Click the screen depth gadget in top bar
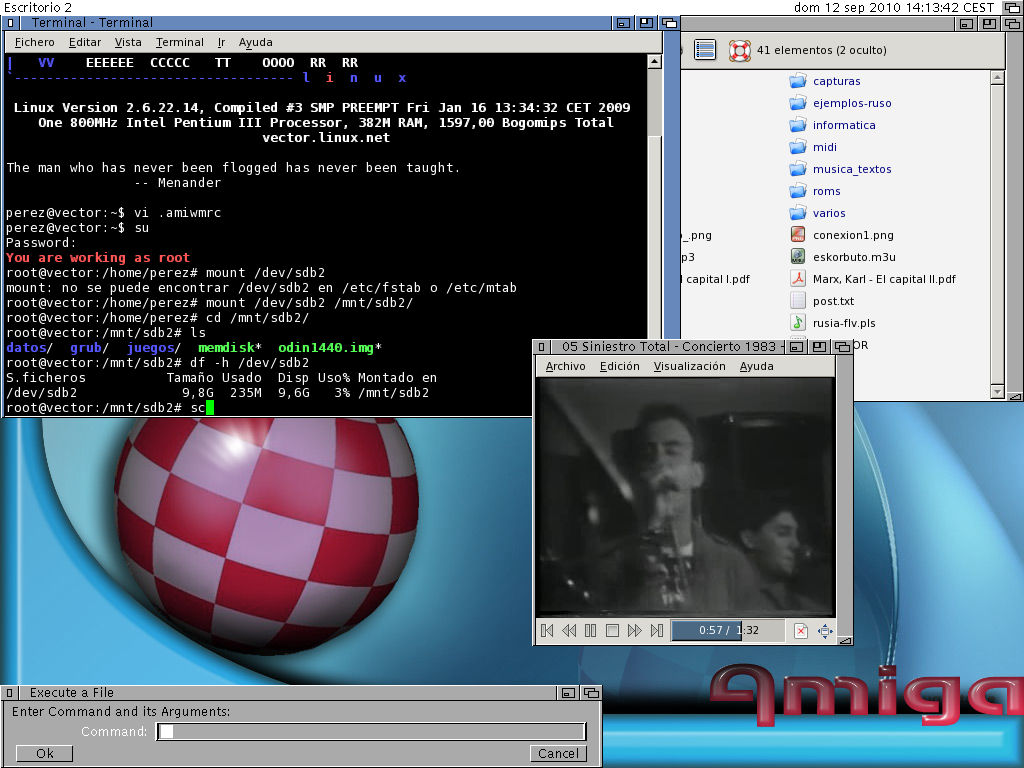Screen dimensions: 1024x768 click(1012, 8)
